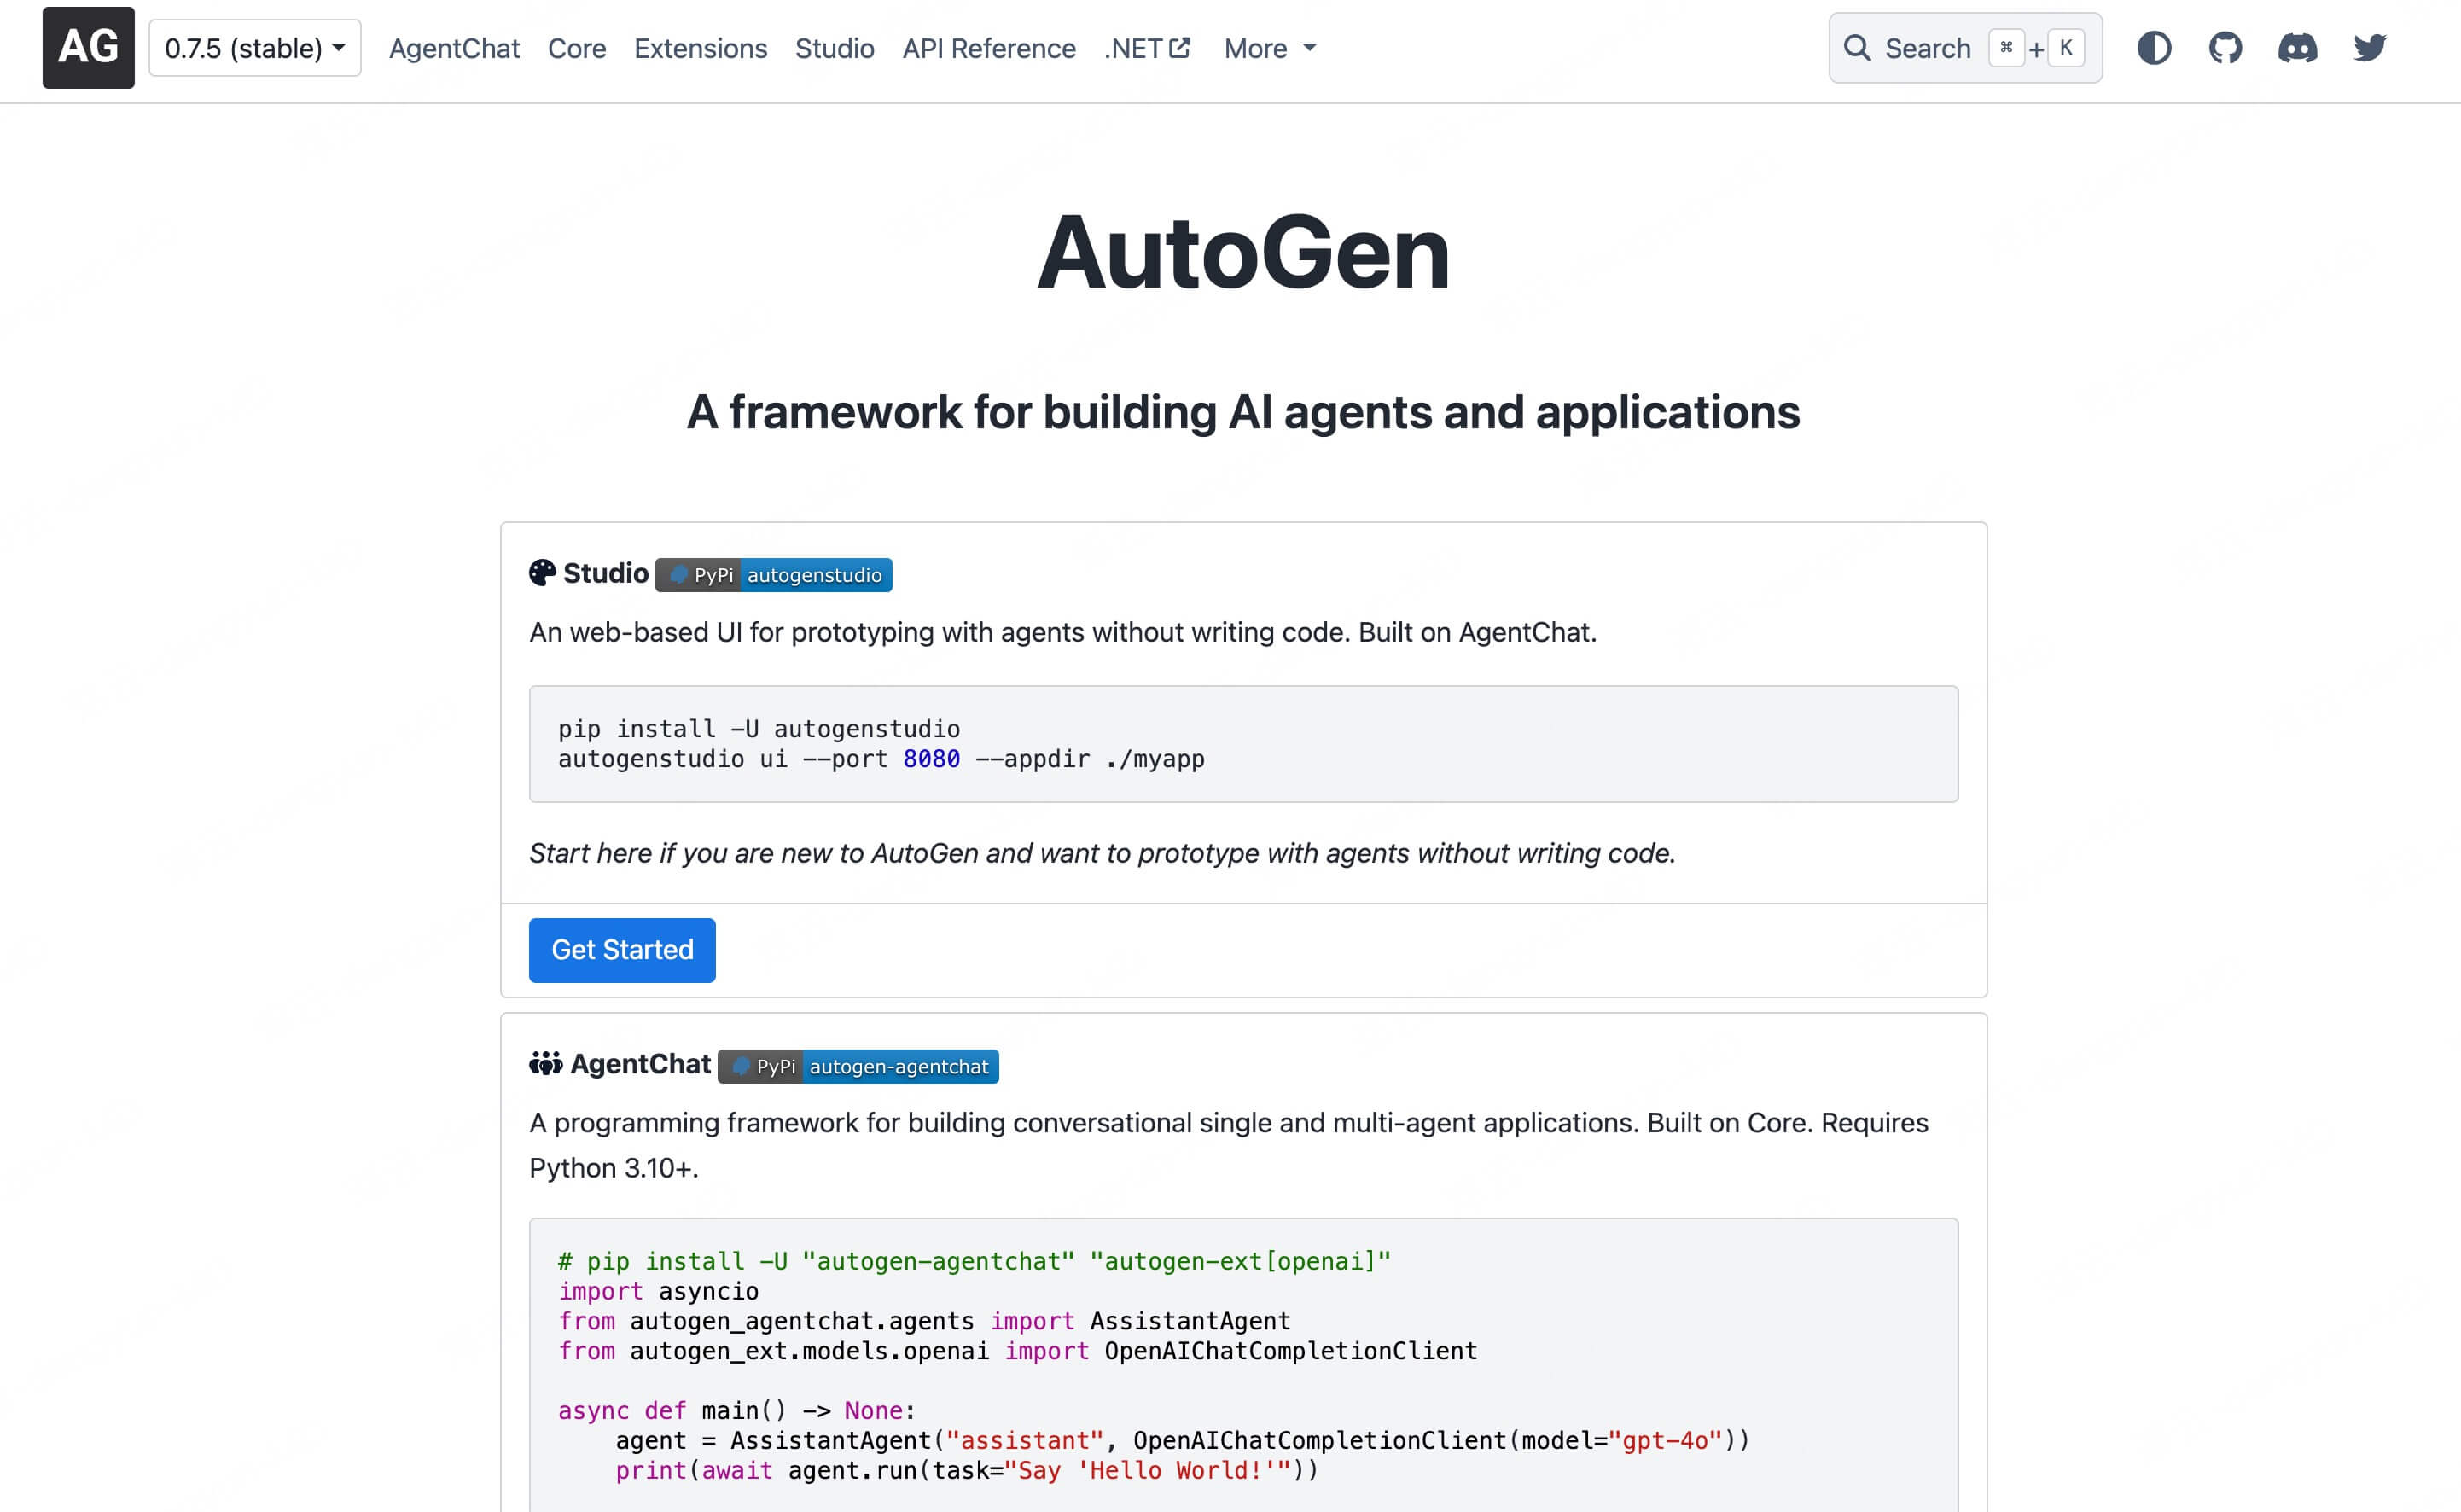
Task: Go to AgentChat in the navbar
Action: (454, 48)
